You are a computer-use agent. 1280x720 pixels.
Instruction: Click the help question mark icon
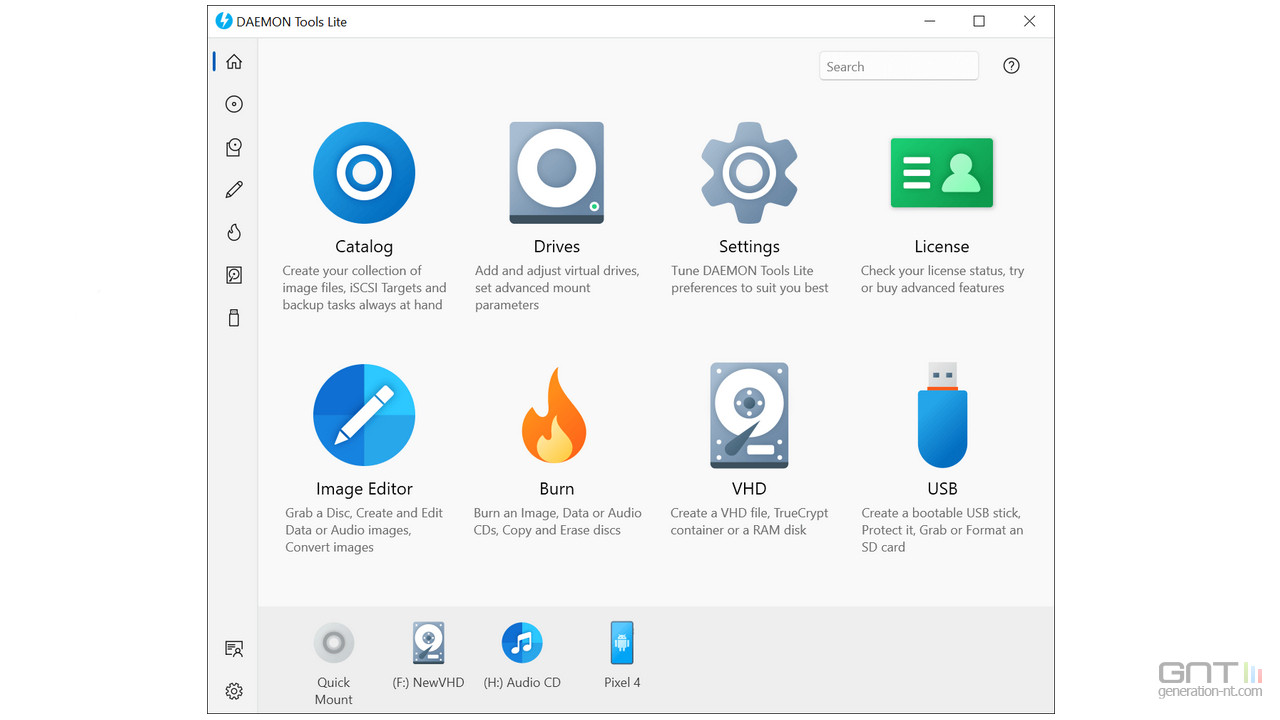click(x=1011, y=66)
